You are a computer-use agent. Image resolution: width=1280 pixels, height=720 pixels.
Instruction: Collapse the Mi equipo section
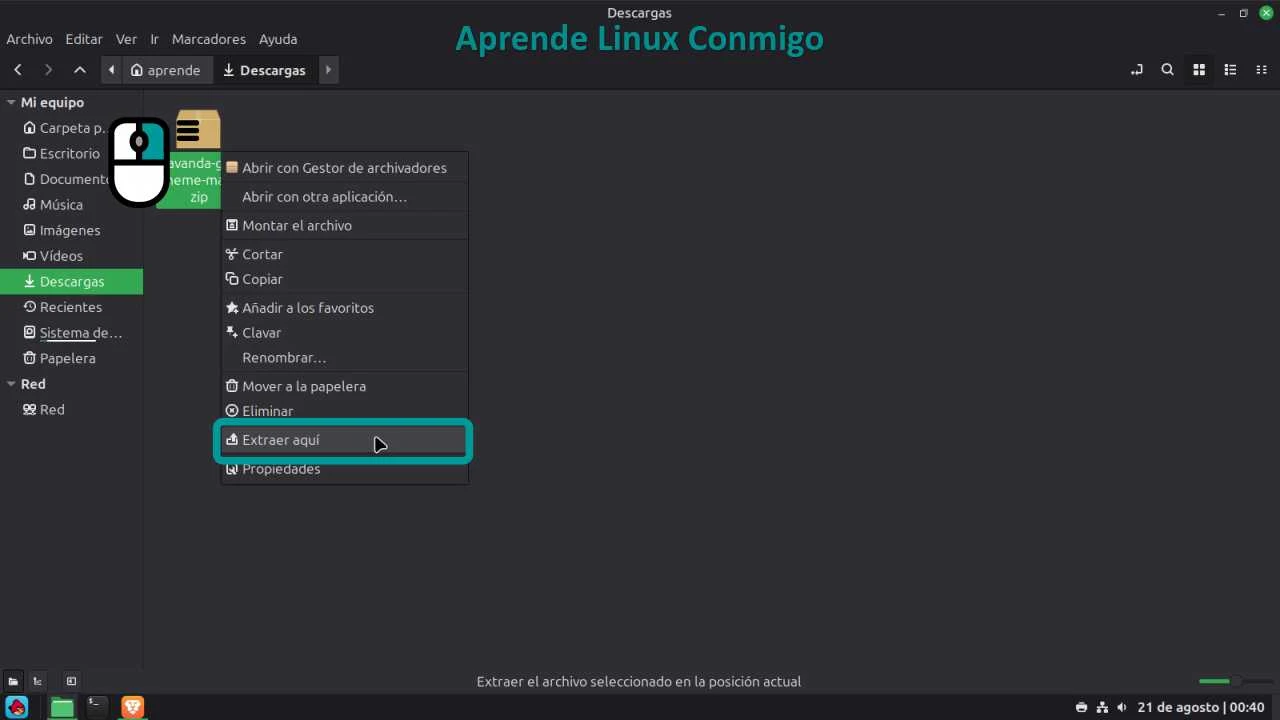11,102
